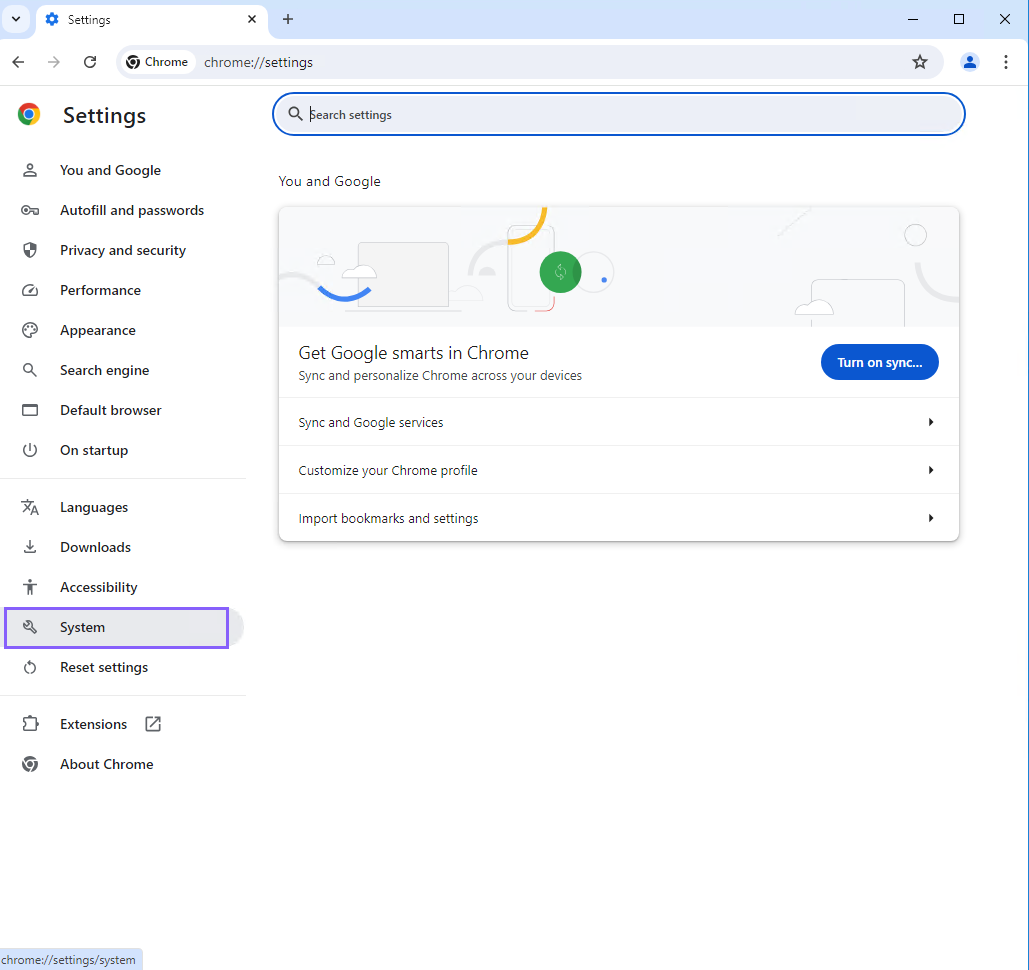The image size is (1029, 970).
Task: Open the three-dot Chrome menu
Action: pos(1006,61)
